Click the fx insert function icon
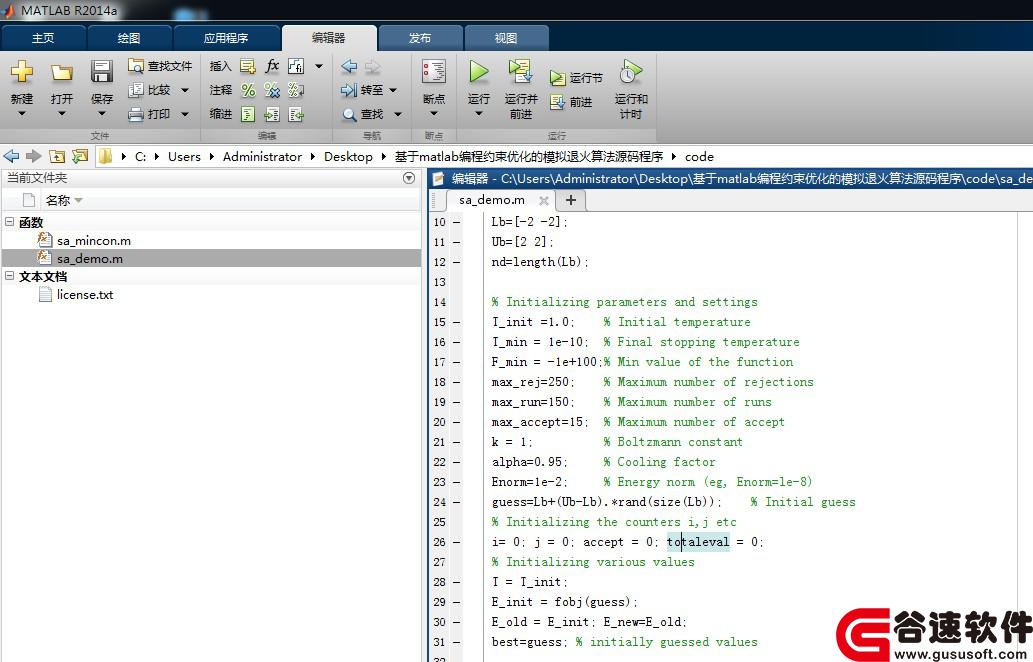 click(x=271, y=66)
